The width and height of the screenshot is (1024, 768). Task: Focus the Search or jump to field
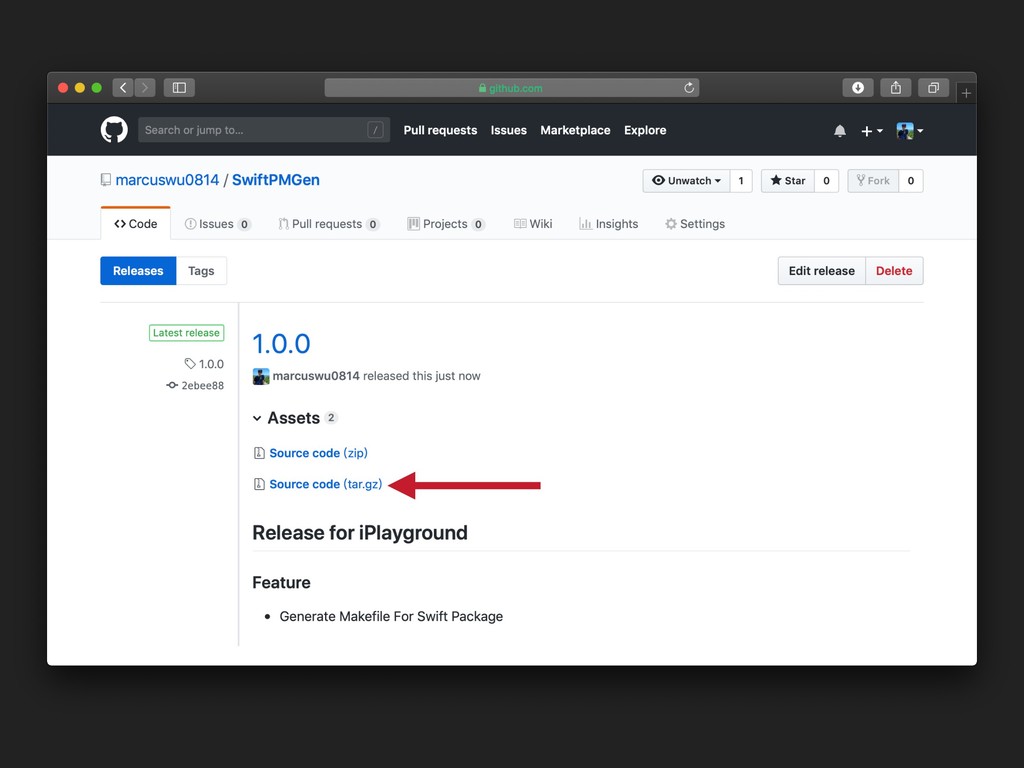tap(264, 130)
